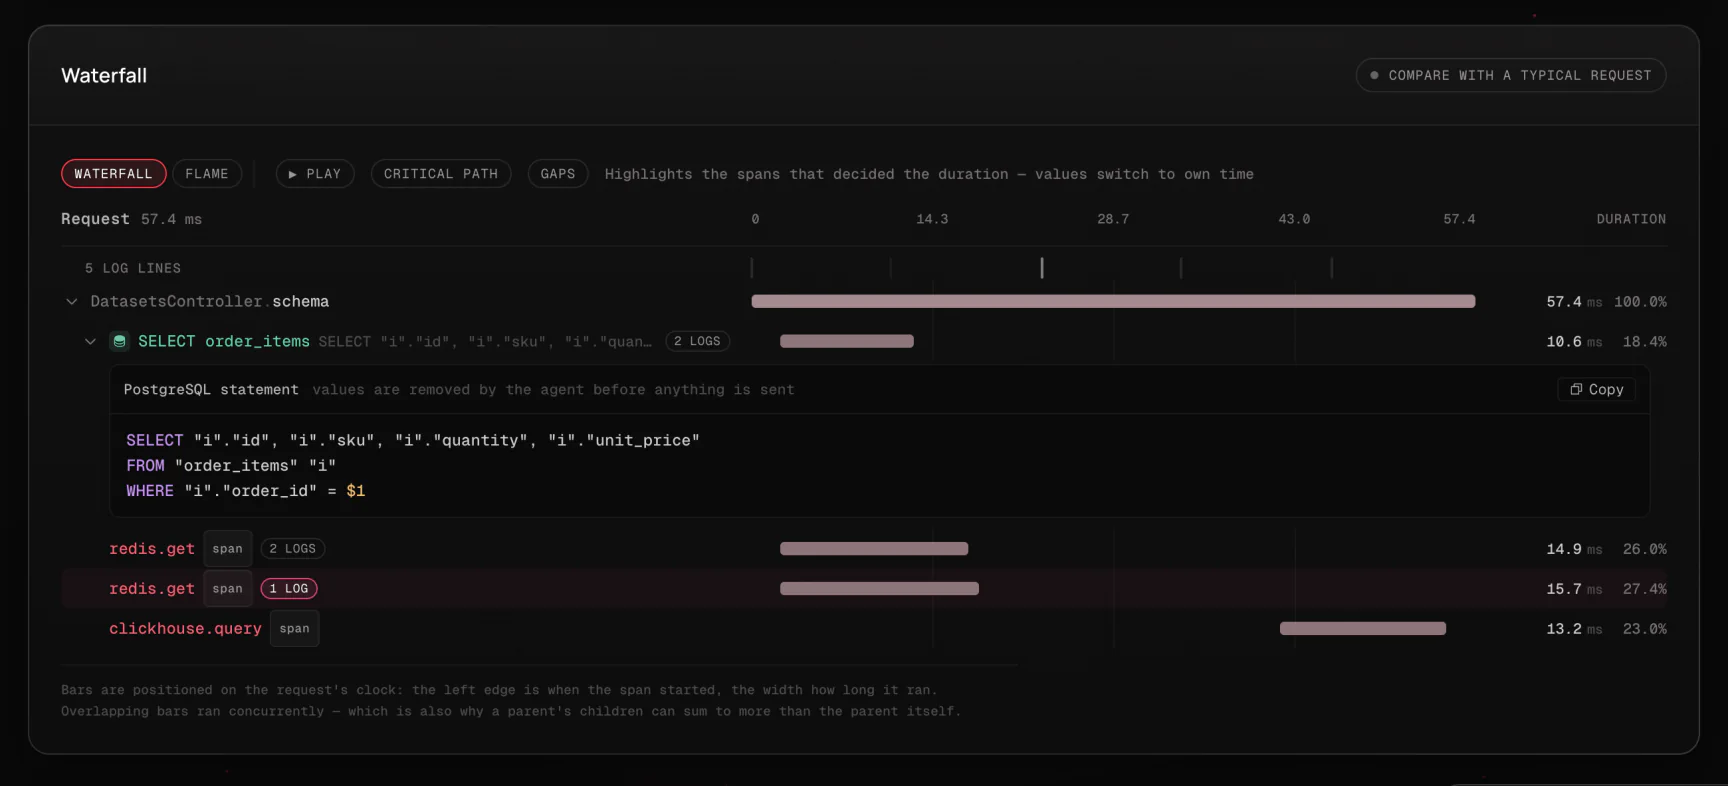Click the SELECT order_items span name
The width and height of the screenshot is (1728, 786).
click(x=224, y=341)
